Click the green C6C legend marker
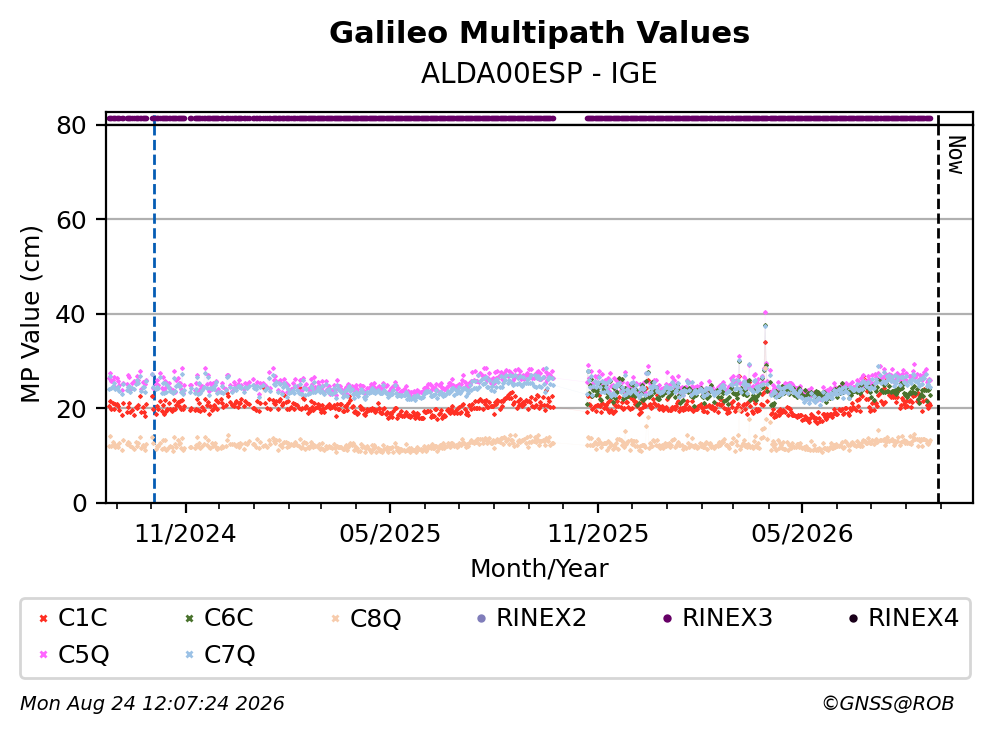The width and height of the screenshot is (993, 734). (189, 618)
